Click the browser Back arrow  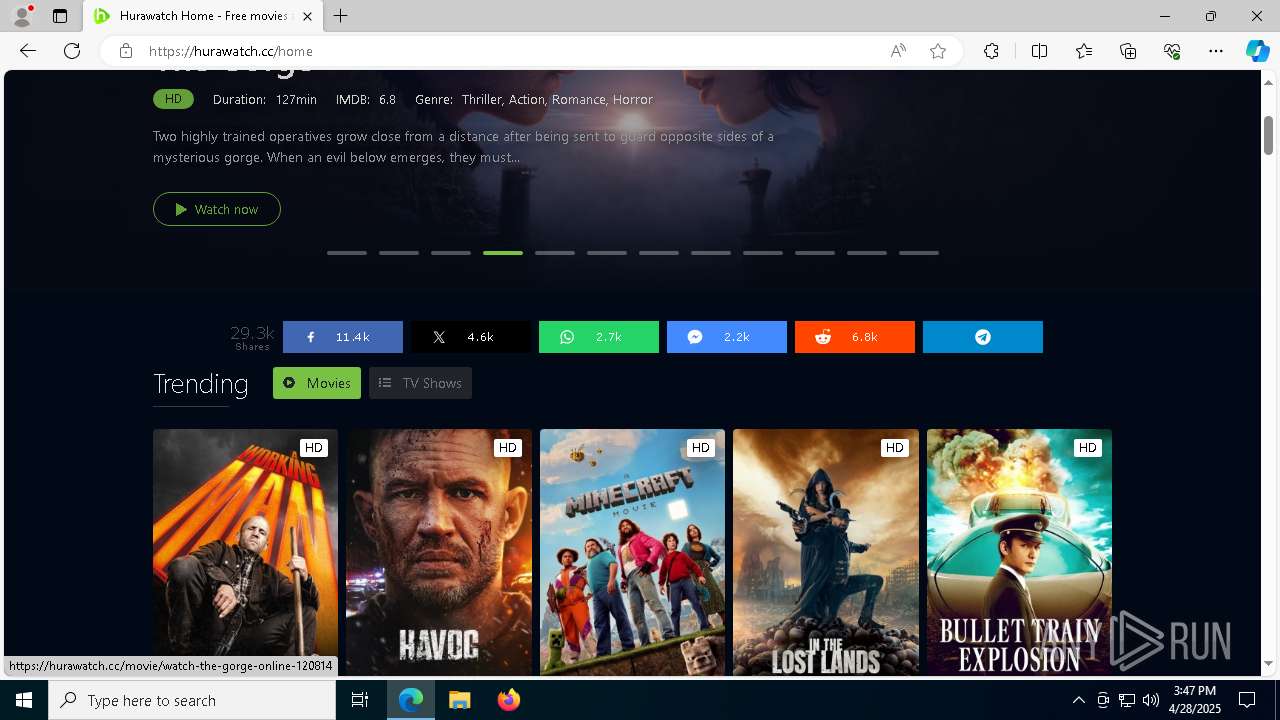click(x=28, y=51)
